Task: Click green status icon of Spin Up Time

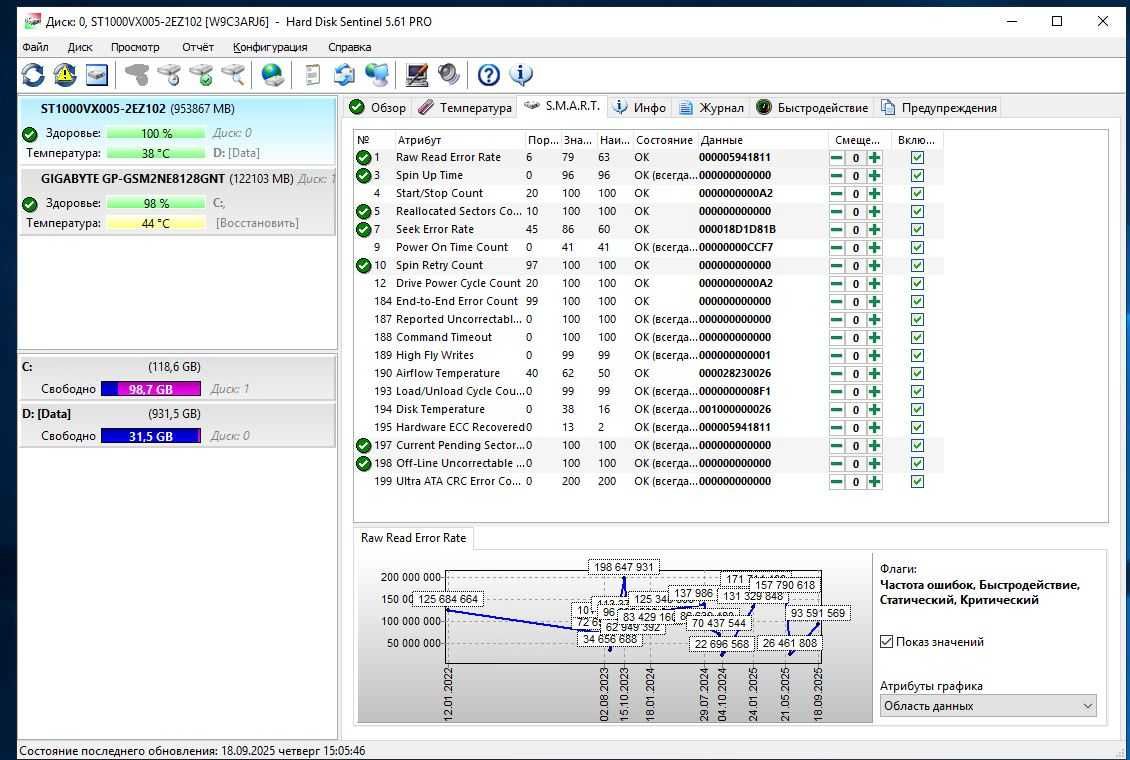Action: (364, 176)
